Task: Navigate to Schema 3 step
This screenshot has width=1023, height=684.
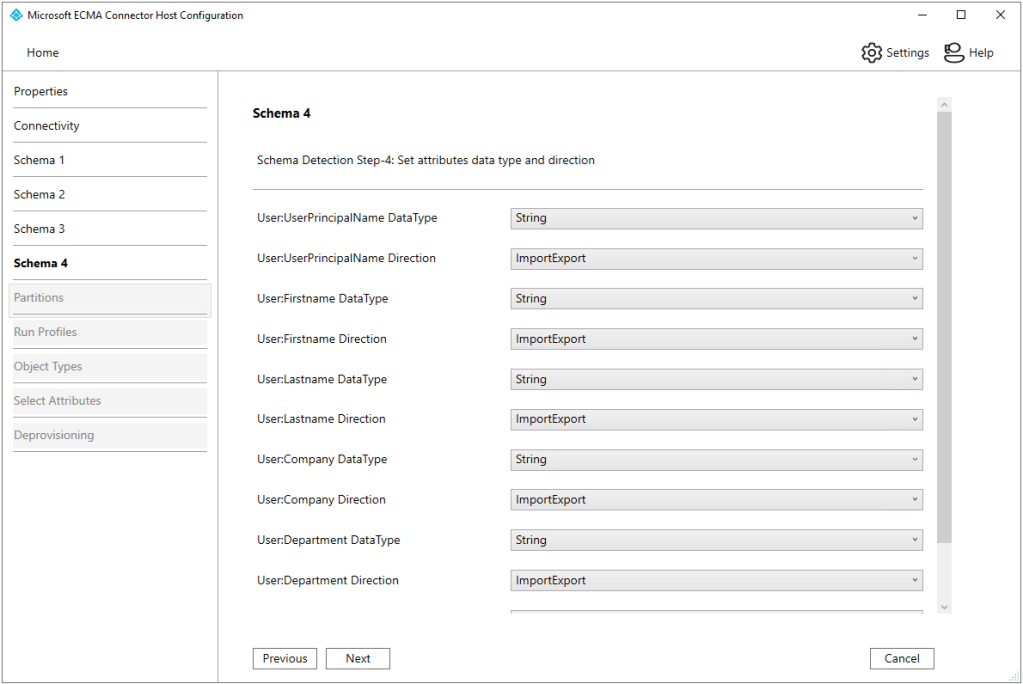Action: 40,229
